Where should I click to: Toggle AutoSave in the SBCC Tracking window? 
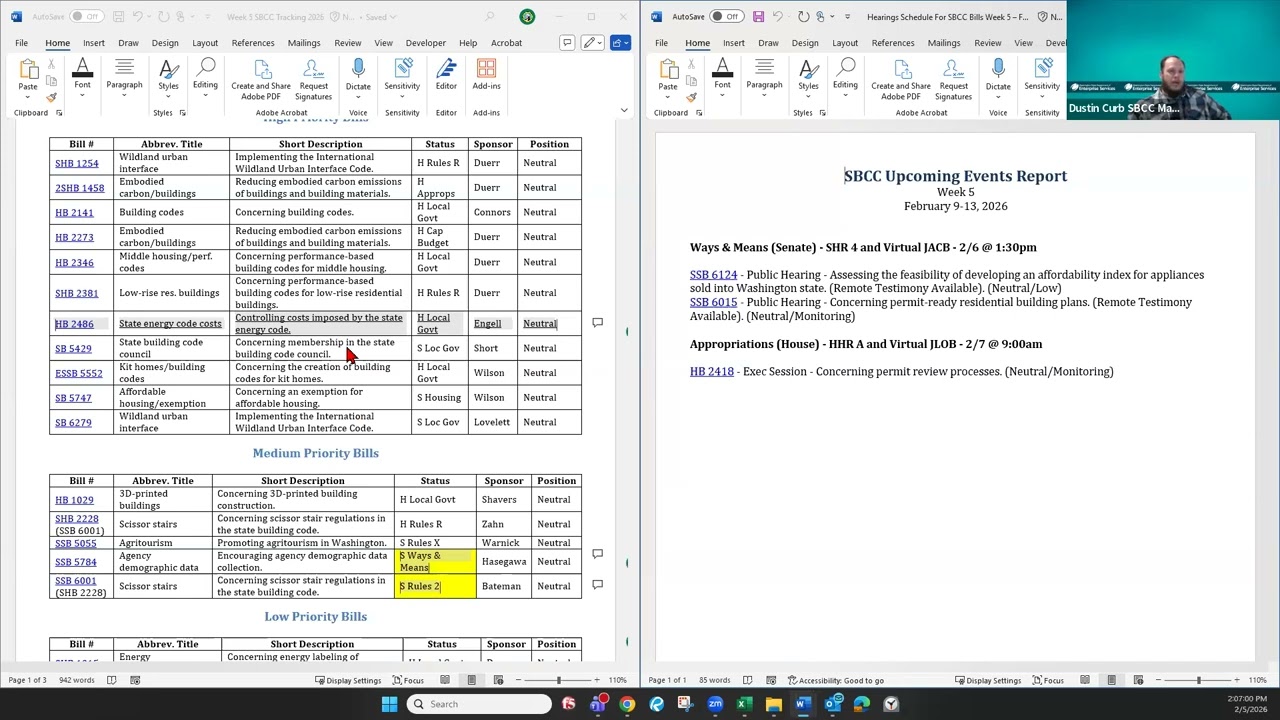(x=86, y=17)
